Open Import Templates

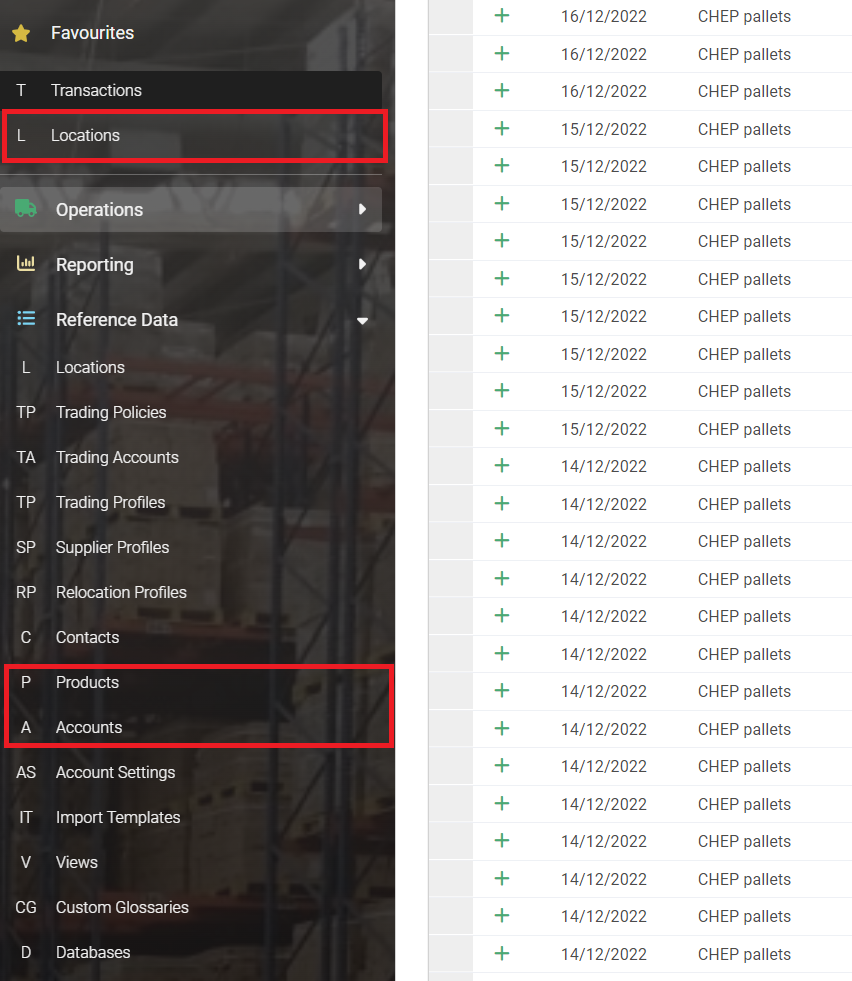[118, 817]
